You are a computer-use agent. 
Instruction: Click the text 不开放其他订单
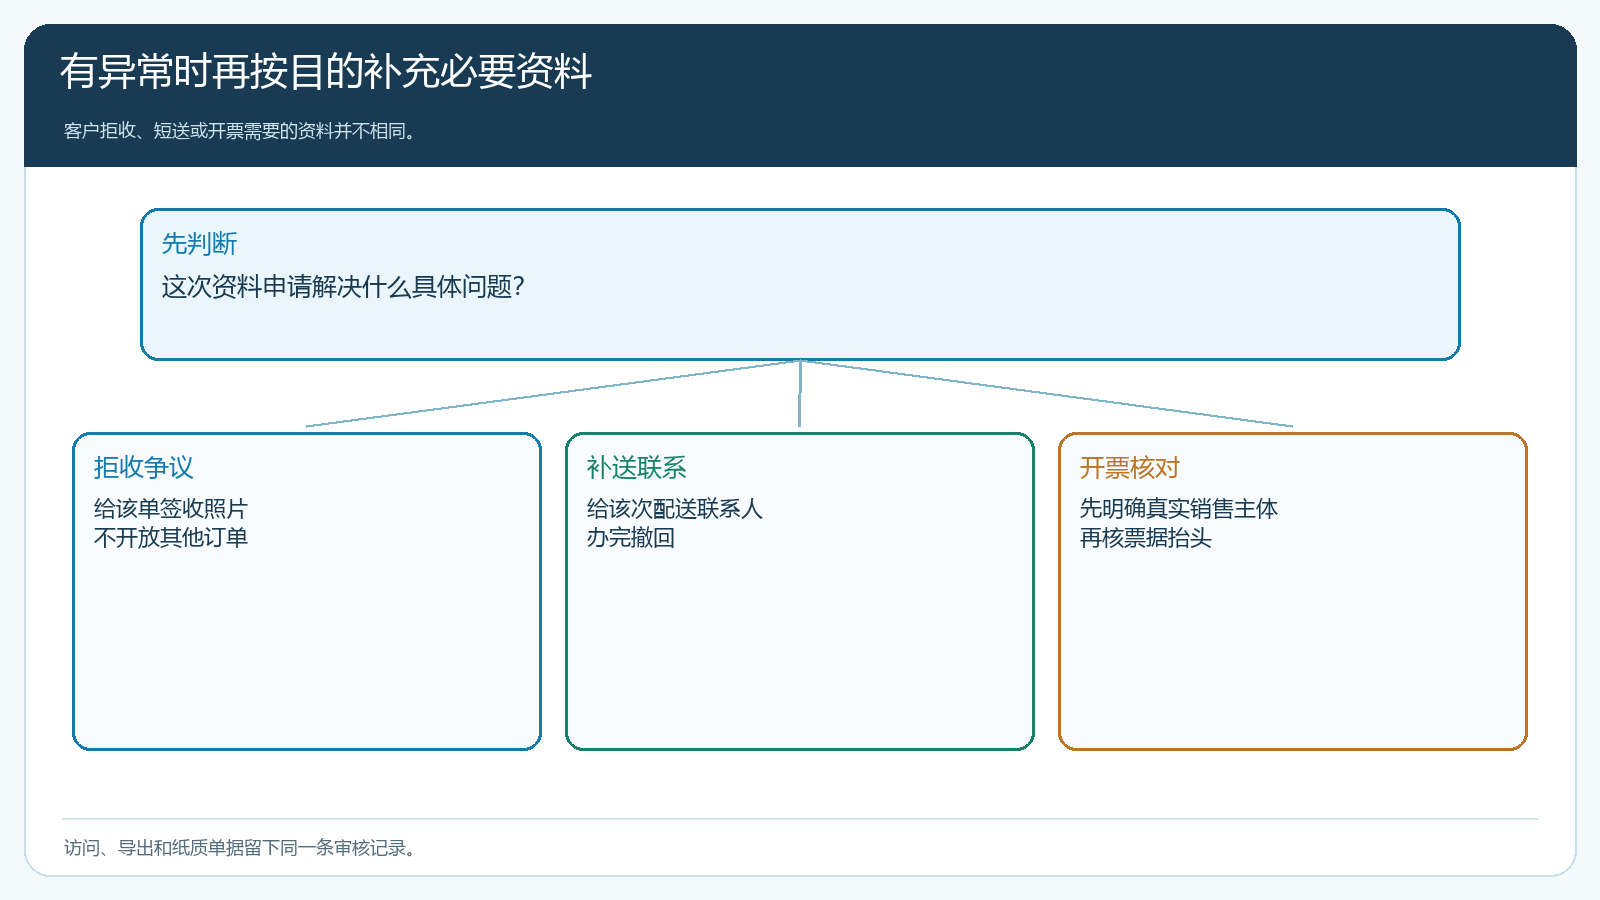coord(171,538)
